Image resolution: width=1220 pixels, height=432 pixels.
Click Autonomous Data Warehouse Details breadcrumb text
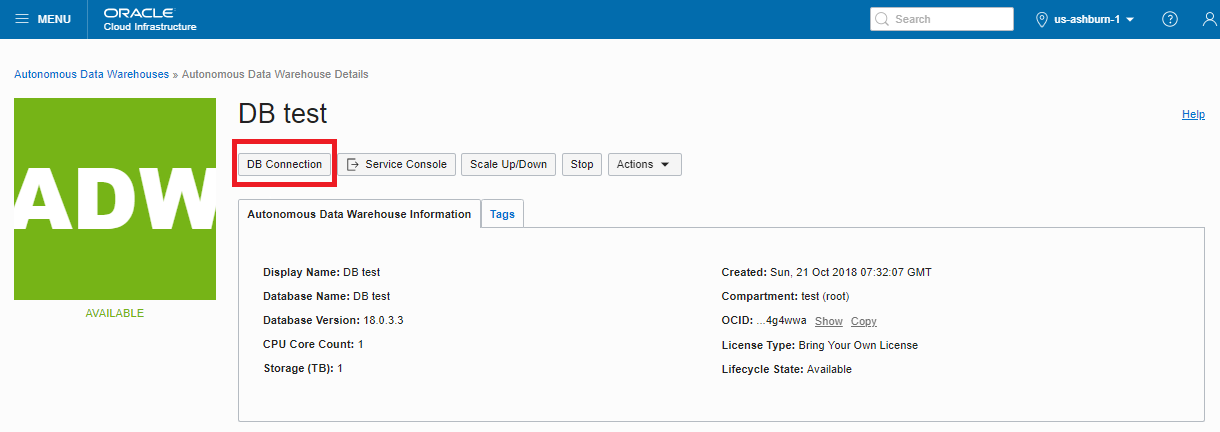pos(275,74)
